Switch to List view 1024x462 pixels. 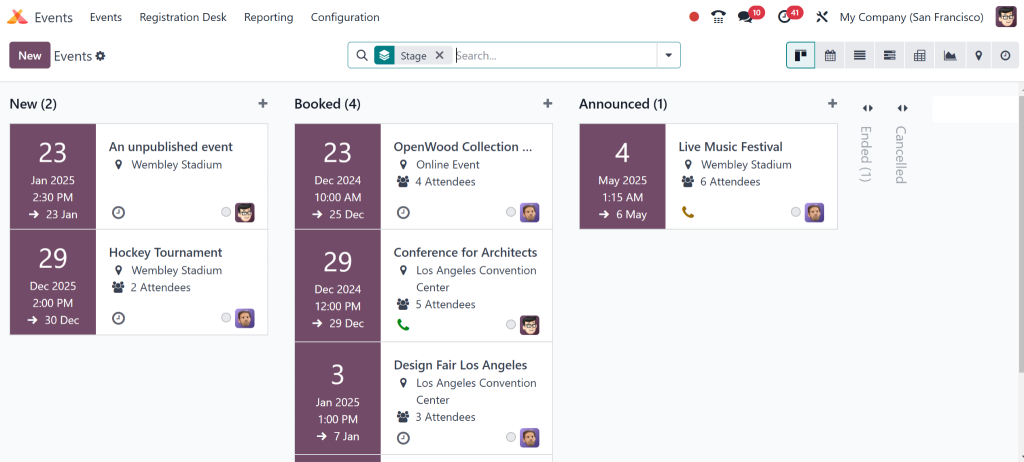click(x=859, y=56)
